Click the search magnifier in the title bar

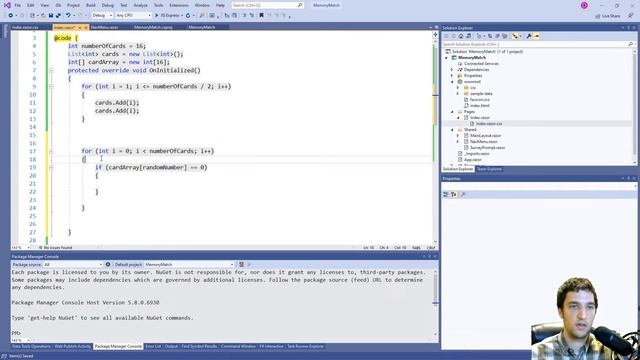click(x=300, y=5)
